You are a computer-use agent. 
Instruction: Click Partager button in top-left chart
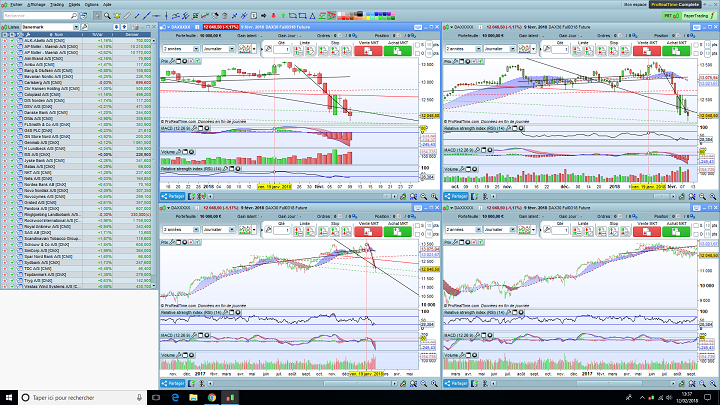(x=173, y=197)
